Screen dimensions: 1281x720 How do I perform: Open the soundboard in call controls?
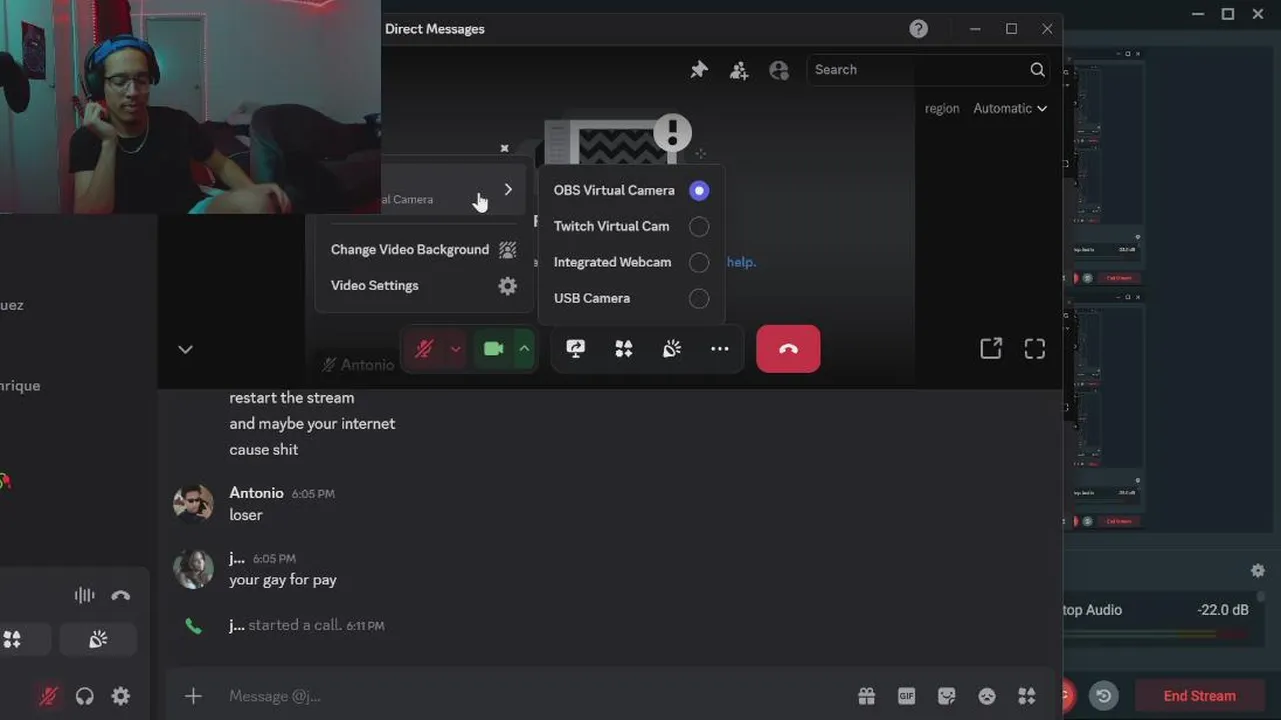pos(672,349)
